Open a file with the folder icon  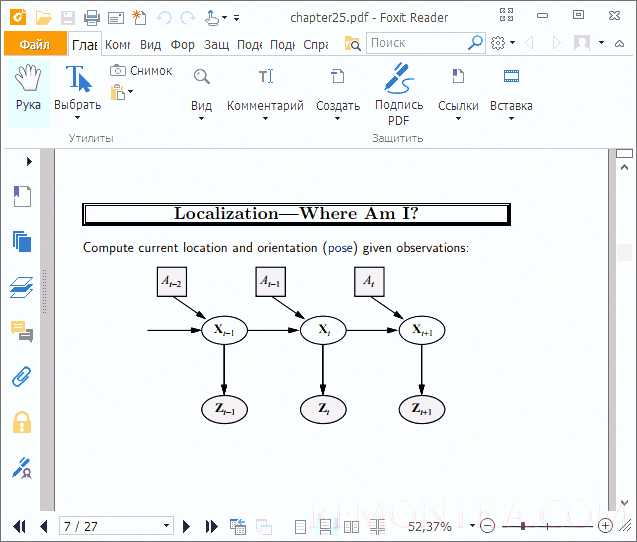43,17
